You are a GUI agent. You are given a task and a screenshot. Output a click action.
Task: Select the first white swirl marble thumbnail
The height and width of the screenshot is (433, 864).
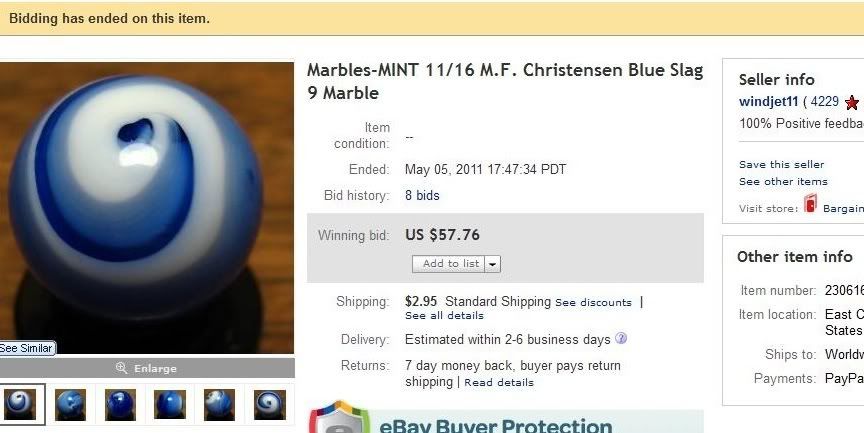coord(20,404)
